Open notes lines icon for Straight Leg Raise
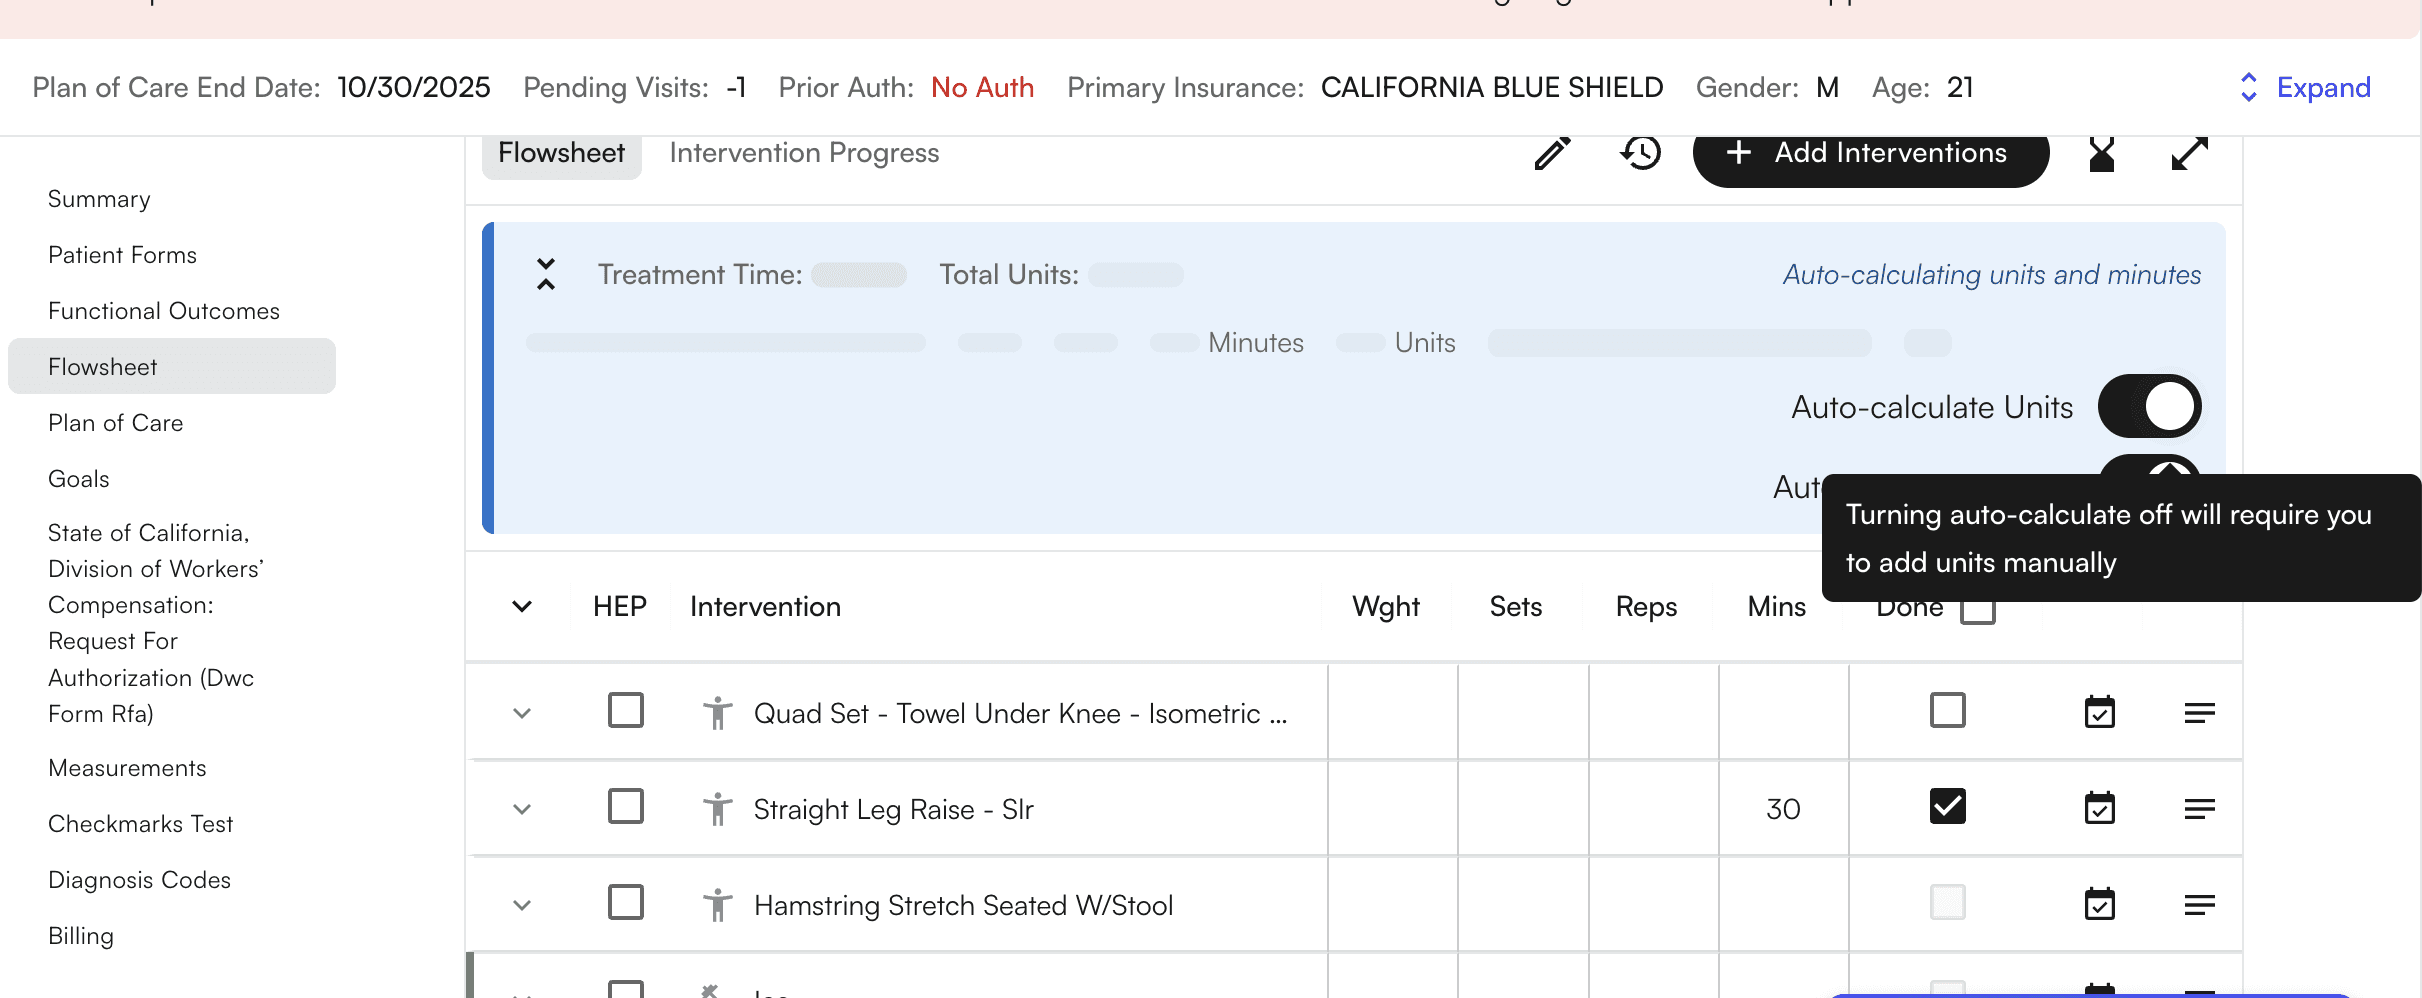 pyautogui.click(x=2199, y=809)
